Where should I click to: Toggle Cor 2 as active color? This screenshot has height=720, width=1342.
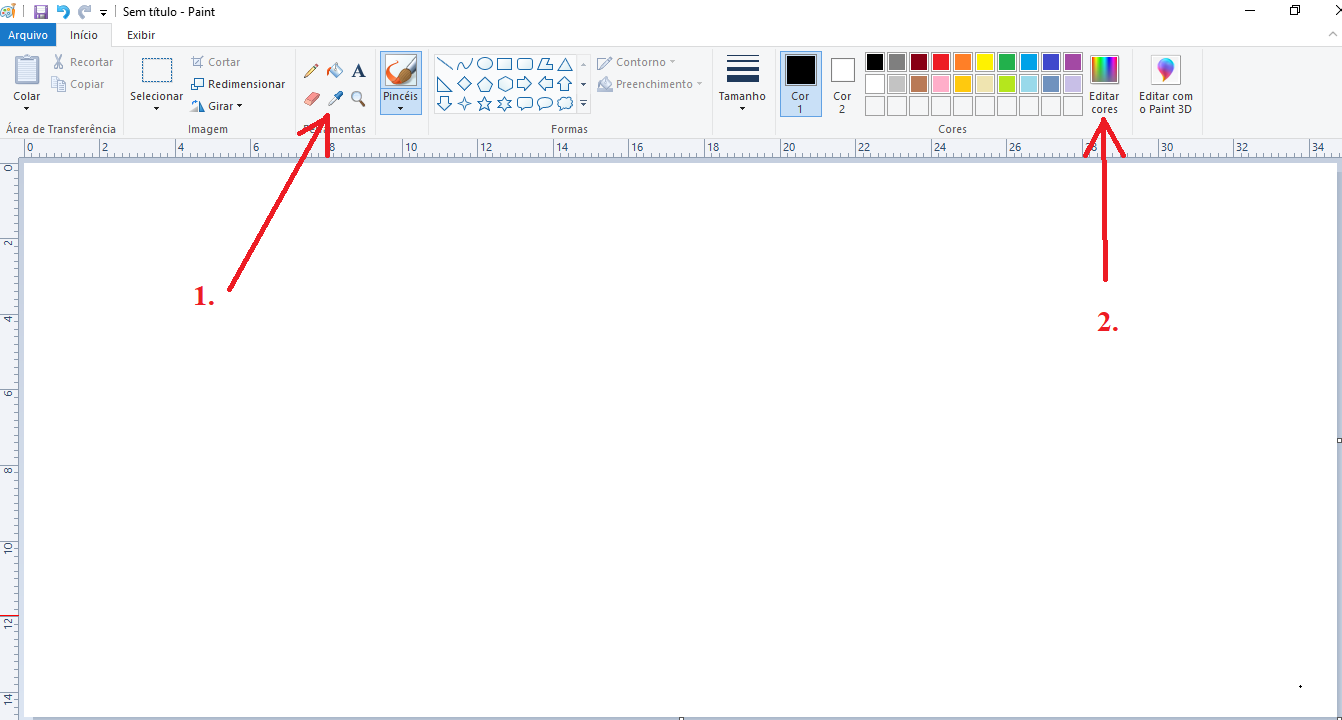pyautogui.click(x=842, y=83)
